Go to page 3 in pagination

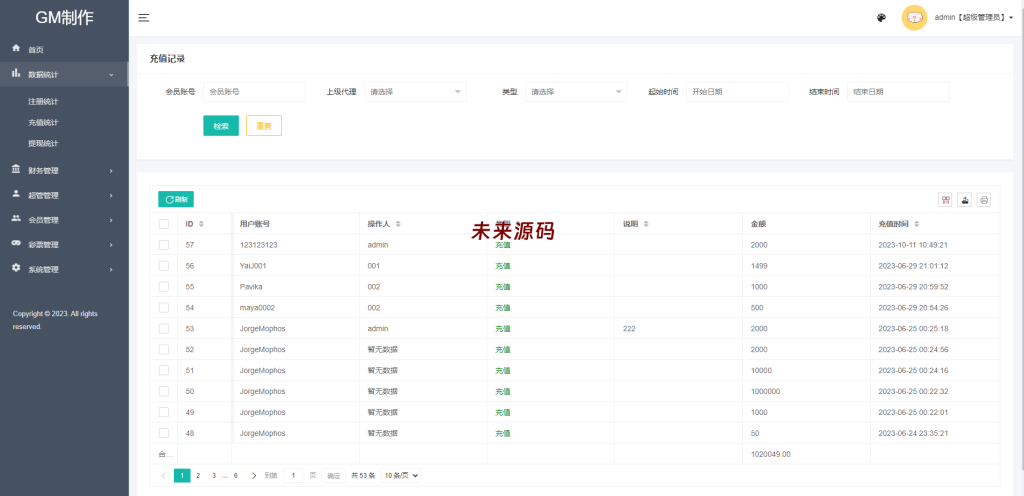[x=214, y=476]
